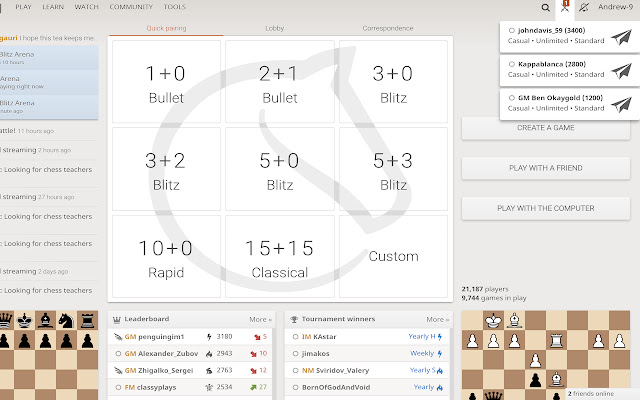
Task: Click the 21,187 players count
Action: (485, 289)
